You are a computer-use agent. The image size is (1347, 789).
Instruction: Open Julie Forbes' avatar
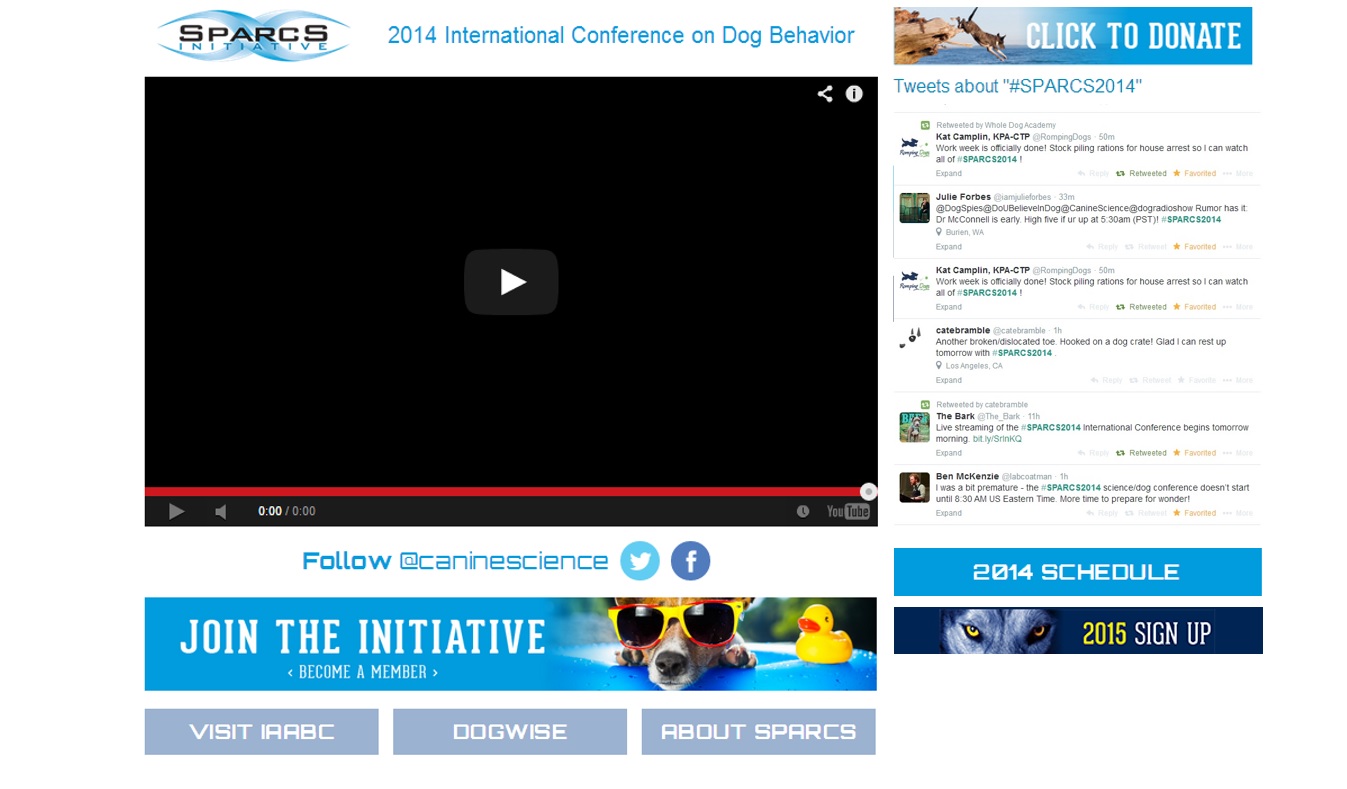tap(914, 208)
